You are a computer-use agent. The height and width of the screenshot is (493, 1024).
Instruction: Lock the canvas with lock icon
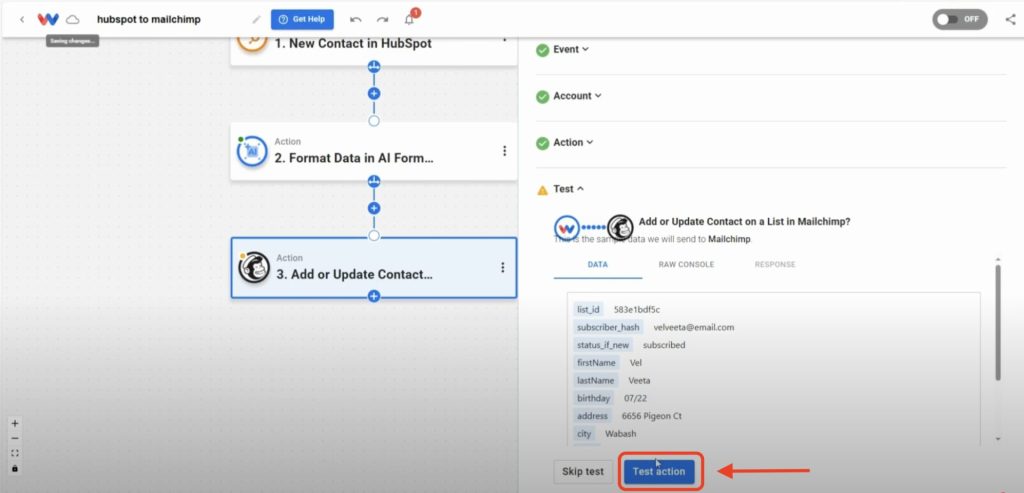click(x=15, y=468)
